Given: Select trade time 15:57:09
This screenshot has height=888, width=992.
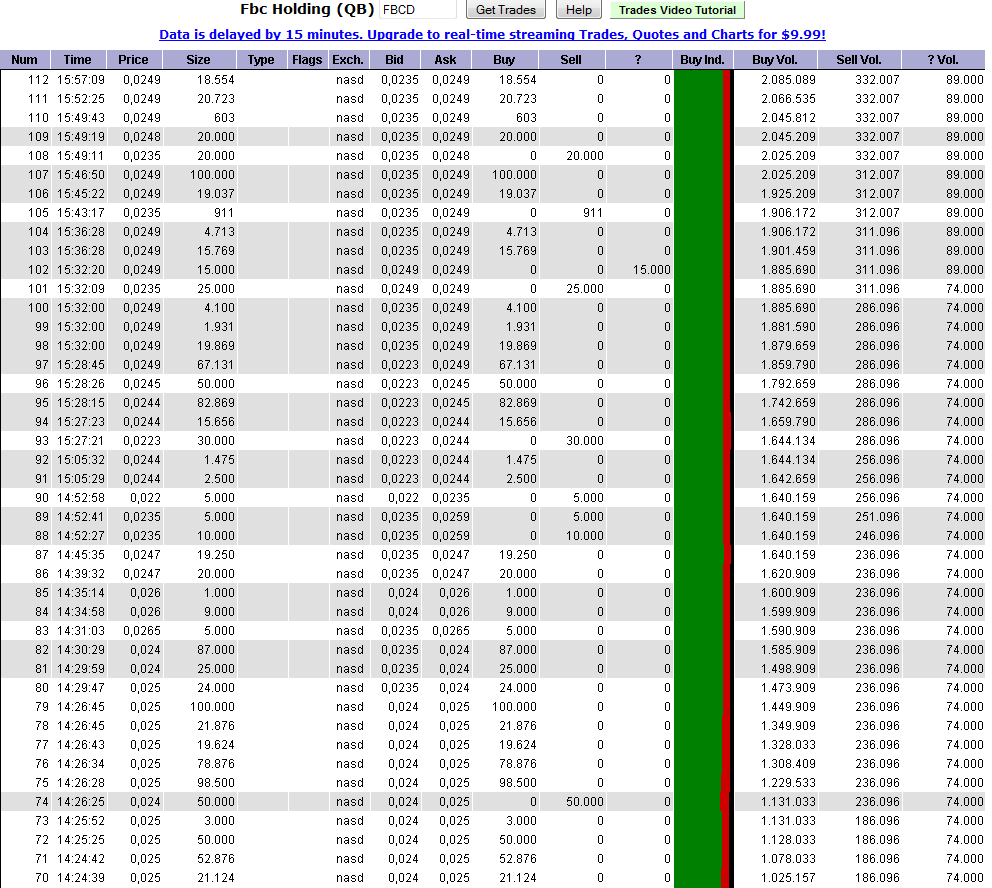Looking at the screenshot, I should coord(81,80).
